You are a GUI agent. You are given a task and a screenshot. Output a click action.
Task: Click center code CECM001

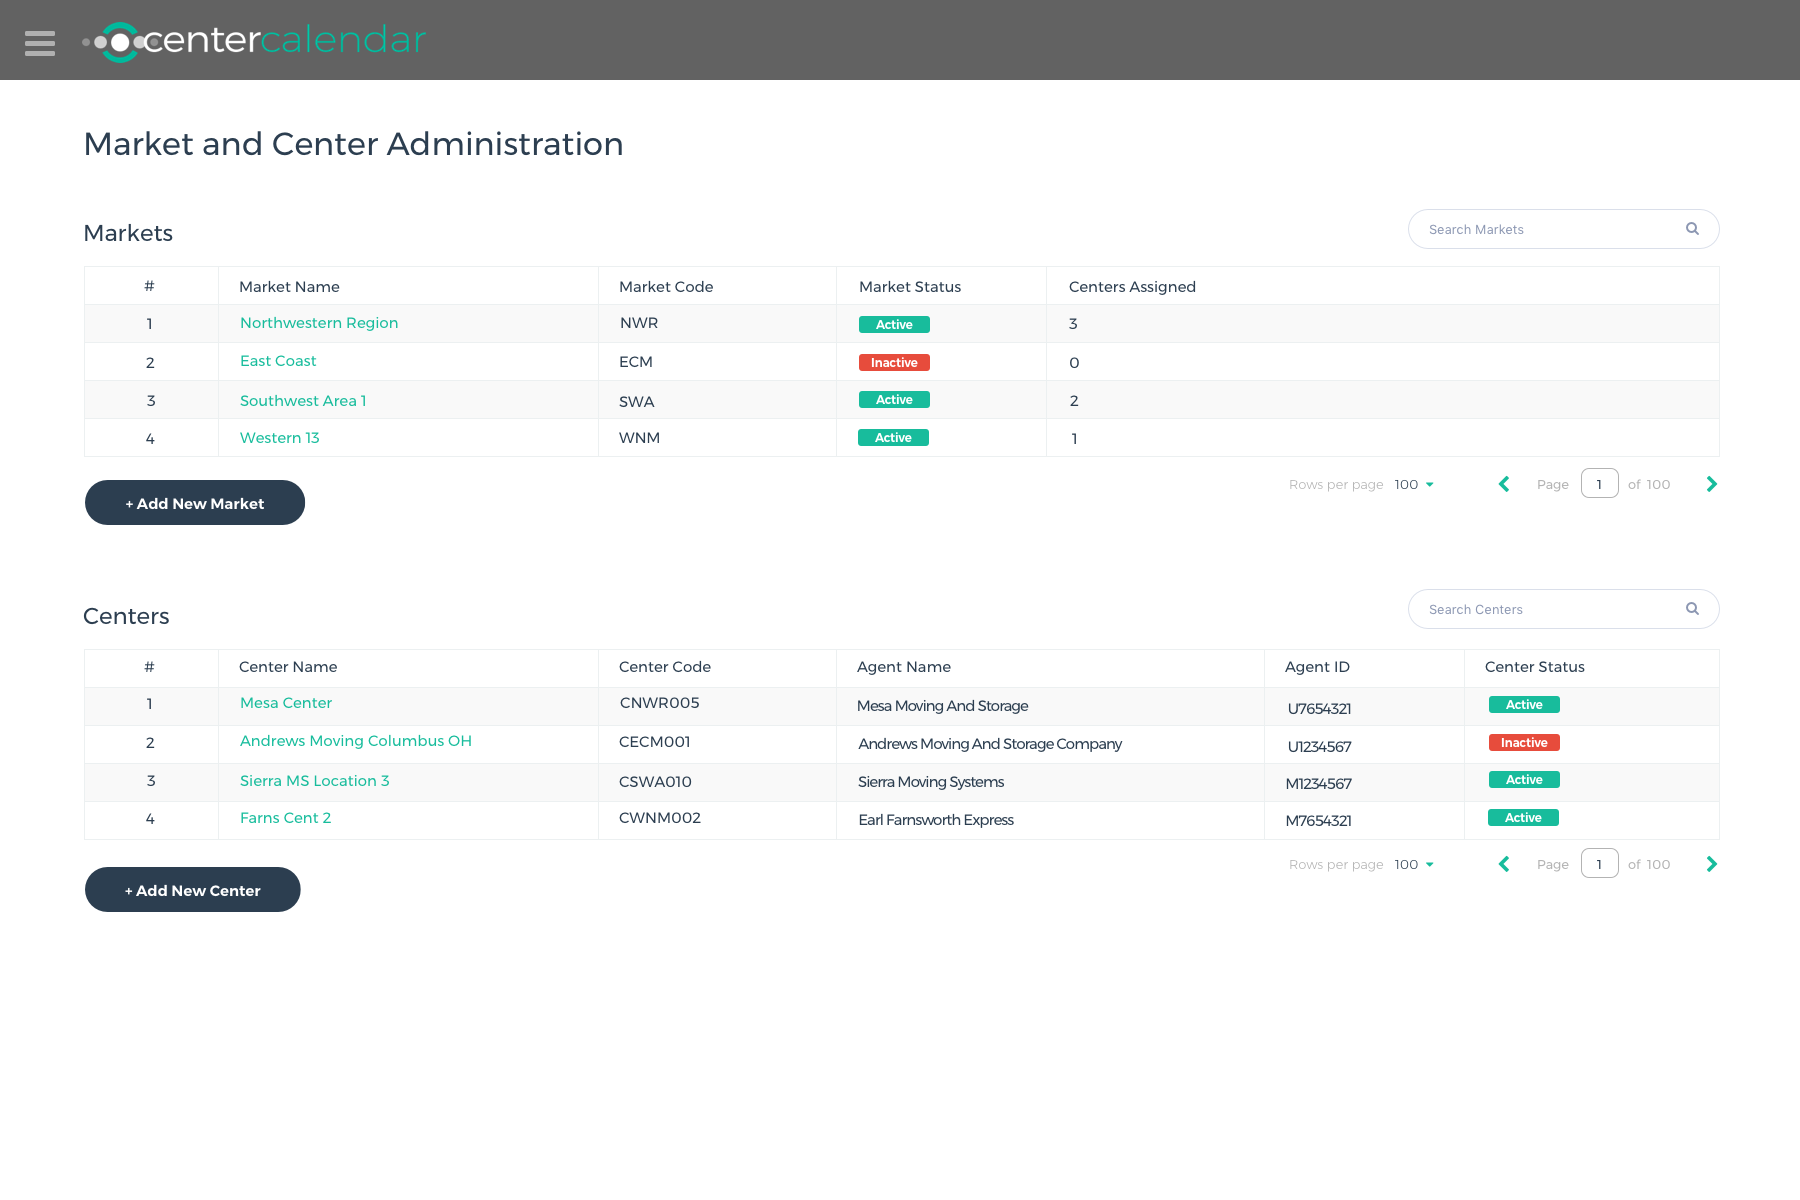coord(655,742)
